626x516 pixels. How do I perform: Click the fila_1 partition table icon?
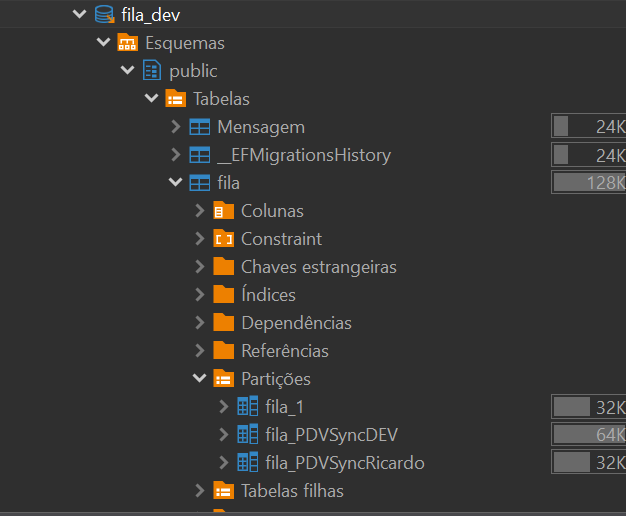pos(247,407)
